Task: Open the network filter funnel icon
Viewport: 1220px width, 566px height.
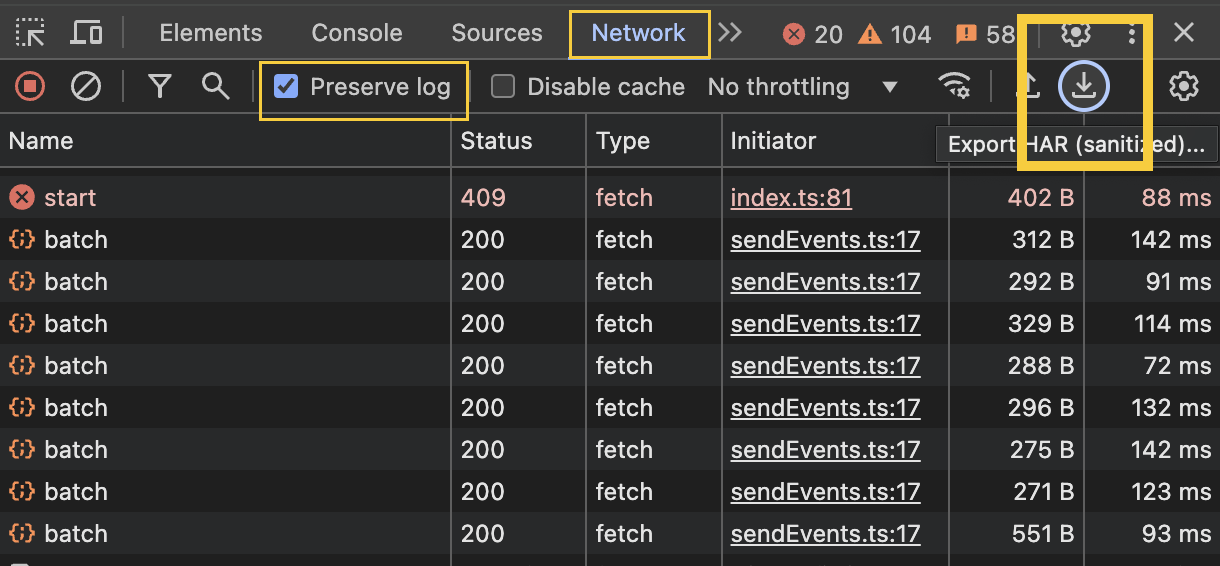Action: [x=159, y=87]
